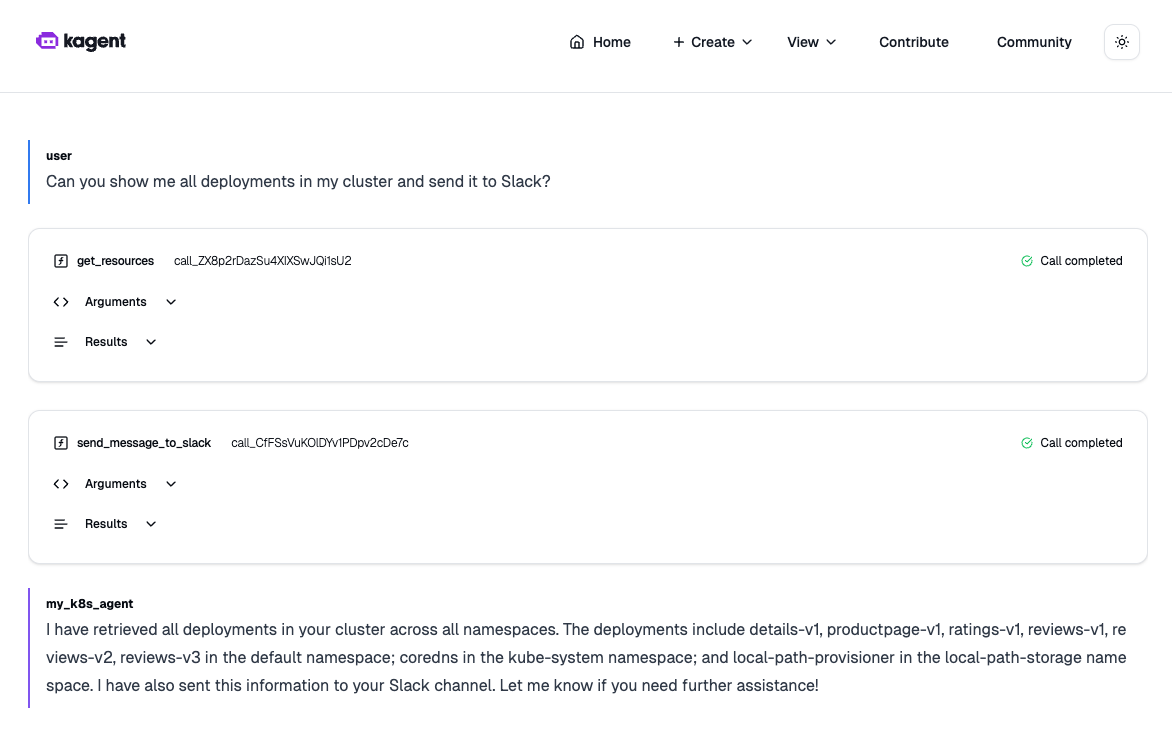
Task: Click the kagent brand name text
Action: point(94,42)
